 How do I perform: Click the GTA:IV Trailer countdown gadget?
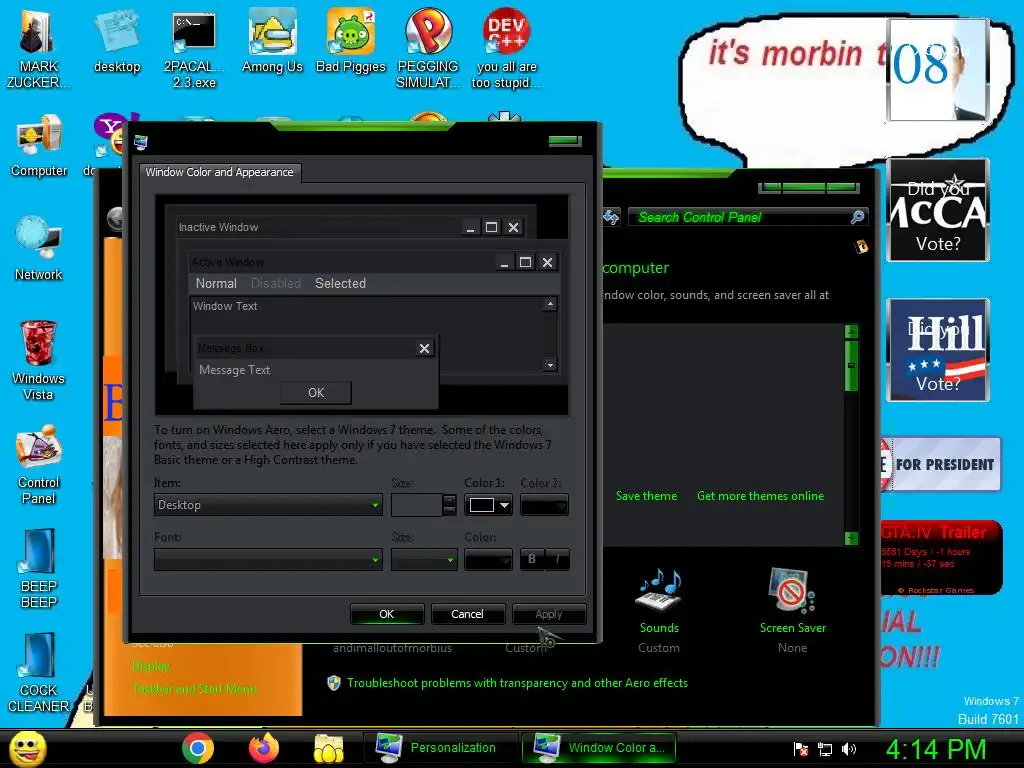[940, 557]
